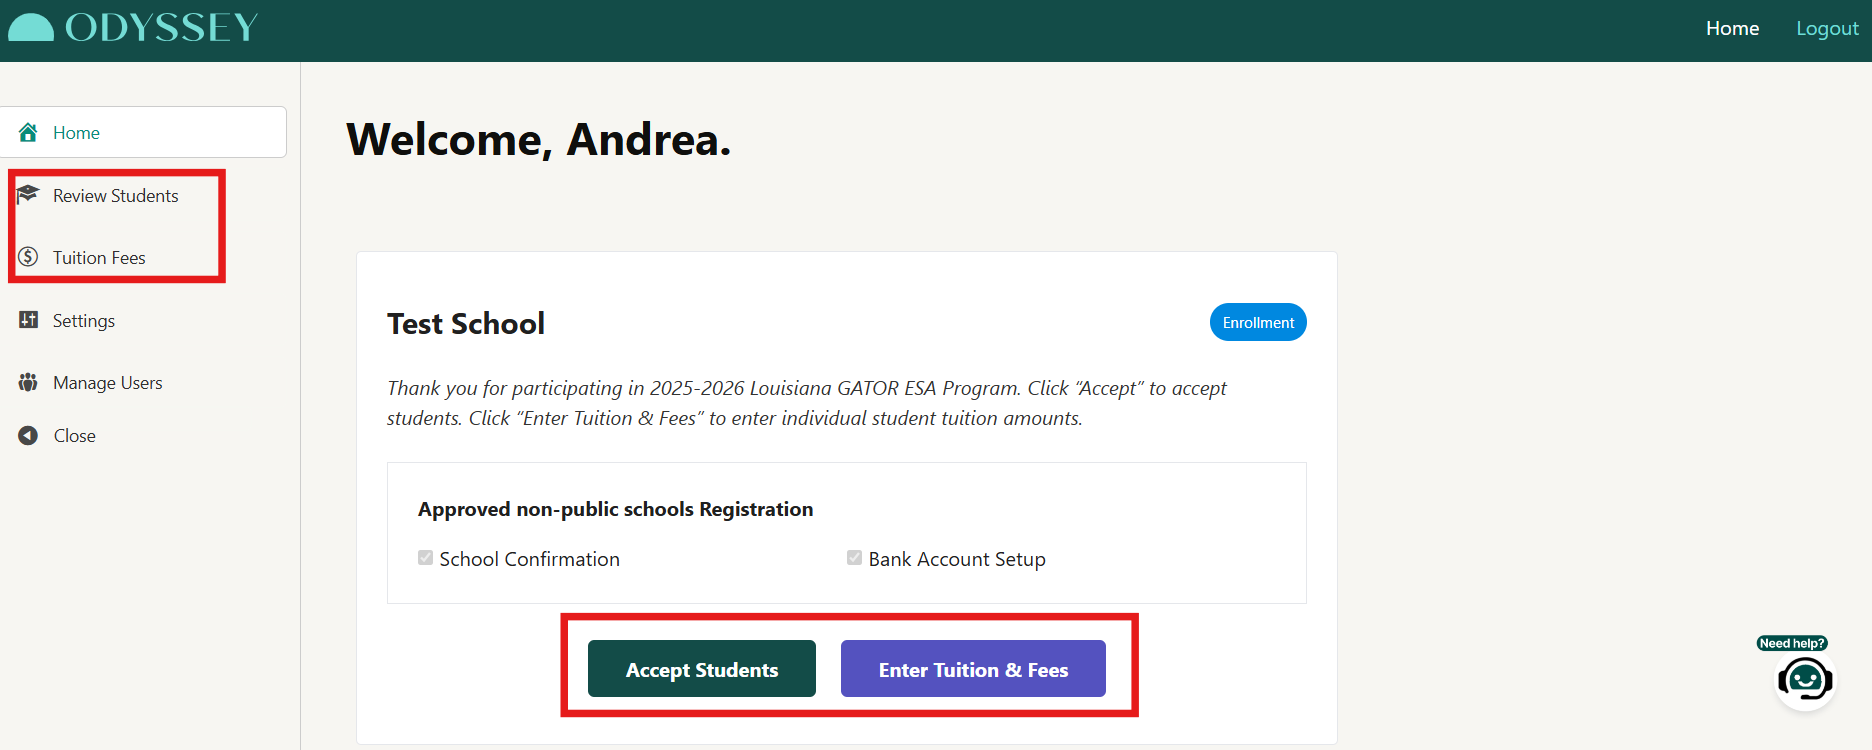The image size is (1872, 750).
Task: Select Tuition Fees from the sidebar
Action: [99, 258]
